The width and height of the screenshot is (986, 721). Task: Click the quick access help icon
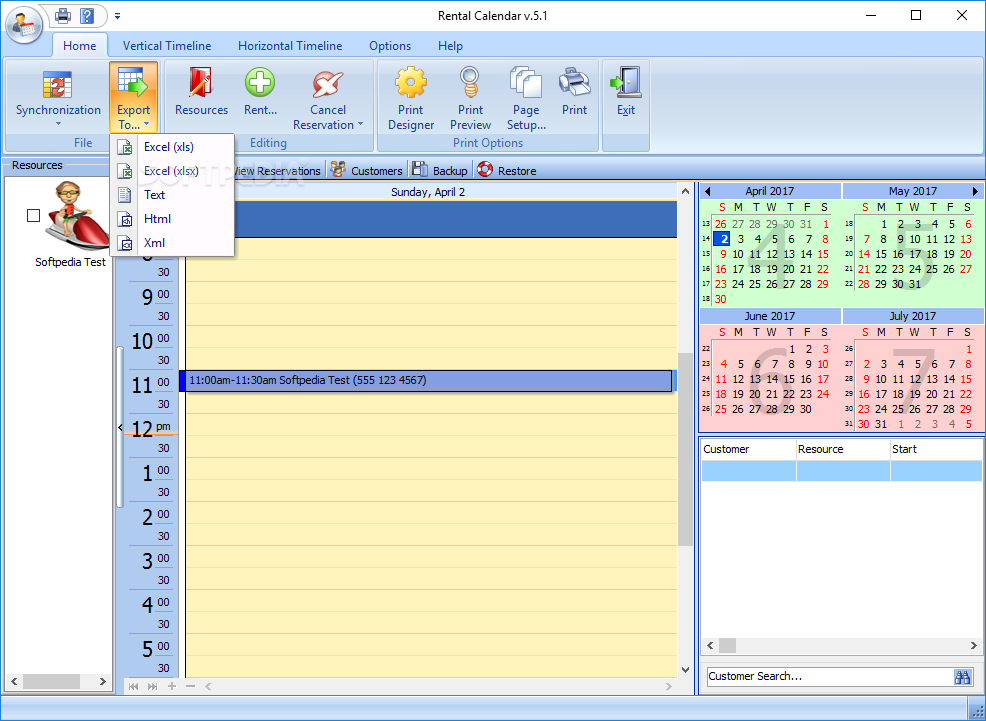(87, 16)
